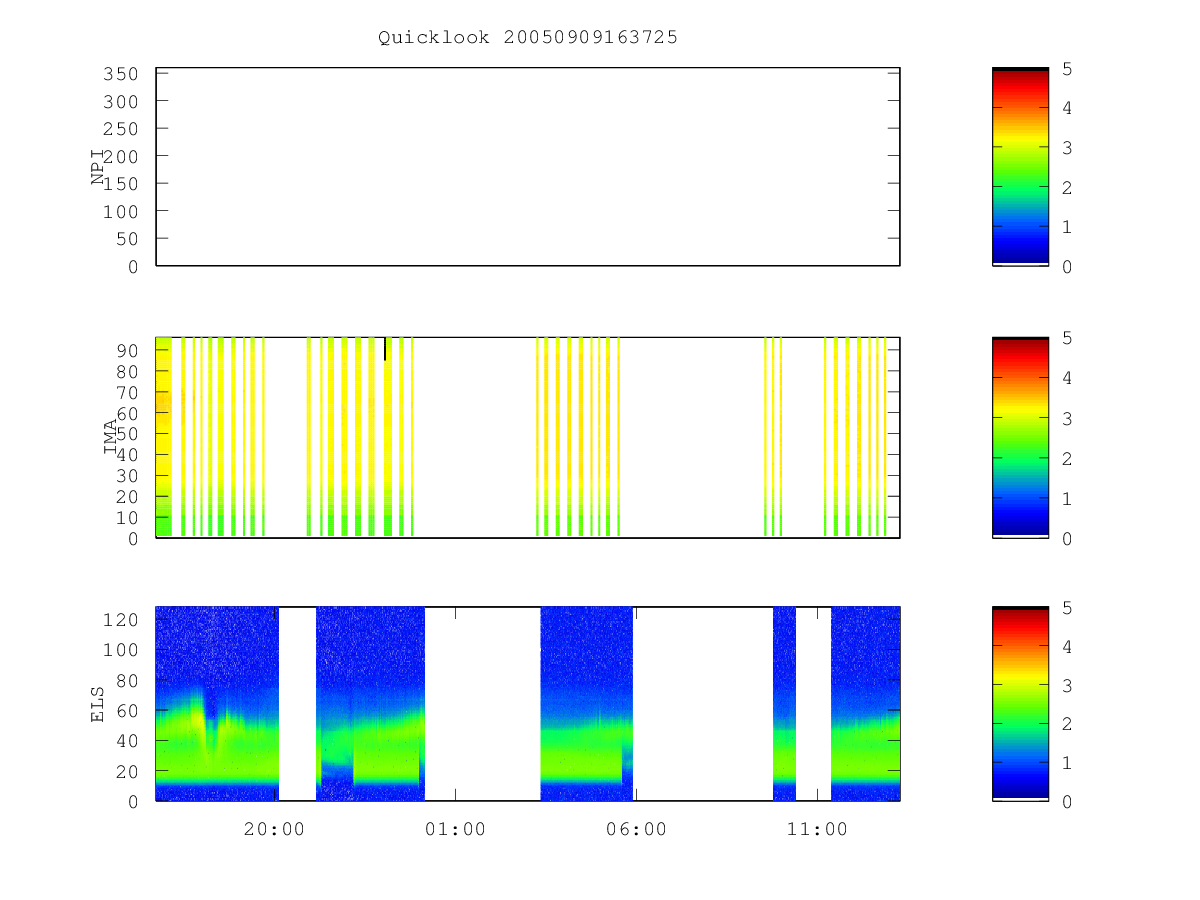Click the IMA panel color bar
The width and height of the screenshot is (1200, 900).
[x=1020, y=437]
